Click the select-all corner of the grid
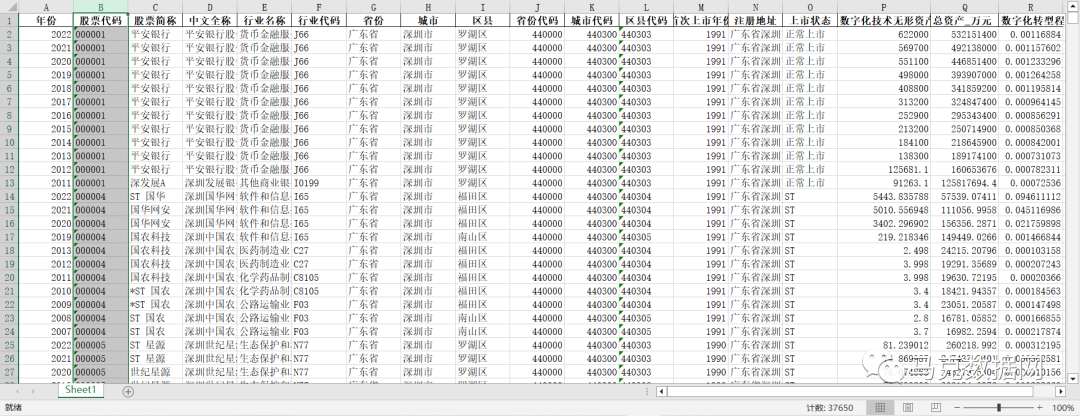The width and height of the screenshot is (1080, 416). coord(8,6)
